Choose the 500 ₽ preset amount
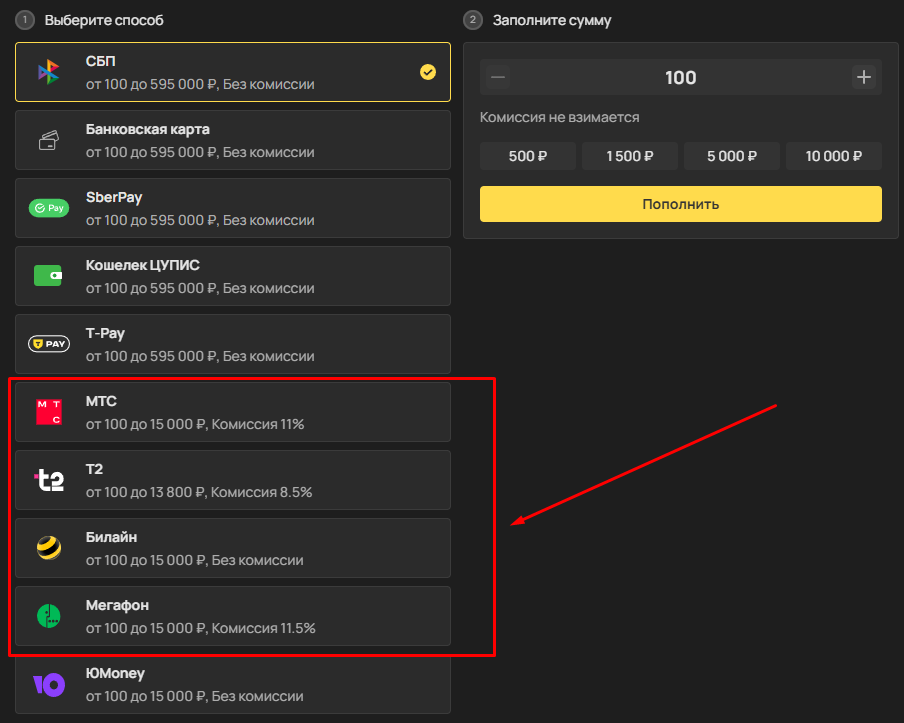This screenshot has width=904, height=723. click(528, 156)
